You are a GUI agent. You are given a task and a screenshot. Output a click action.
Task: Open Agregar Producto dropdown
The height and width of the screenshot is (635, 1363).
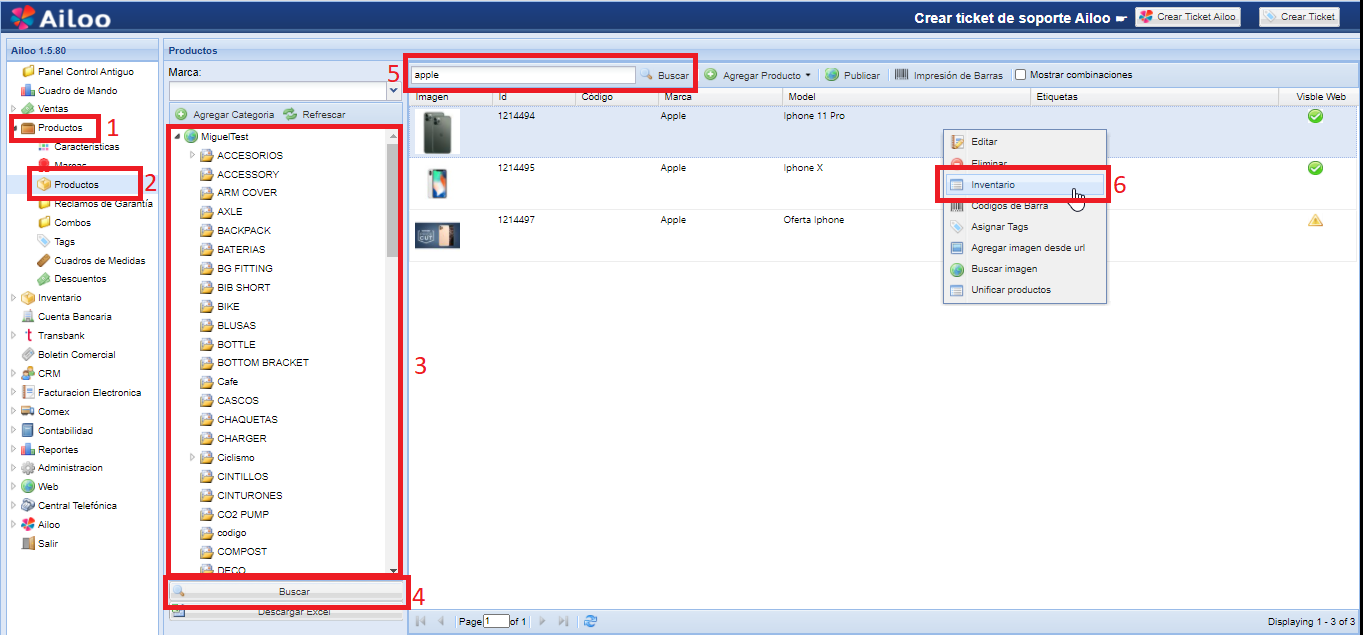click(758, 75)
